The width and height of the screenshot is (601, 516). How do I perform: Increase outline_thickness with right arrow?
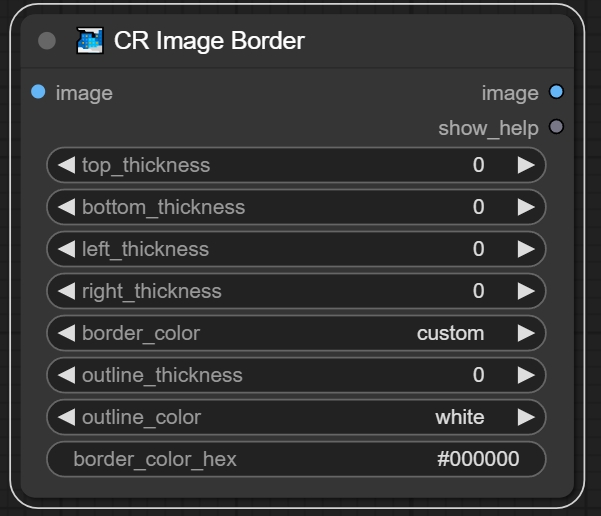[526, 375]
